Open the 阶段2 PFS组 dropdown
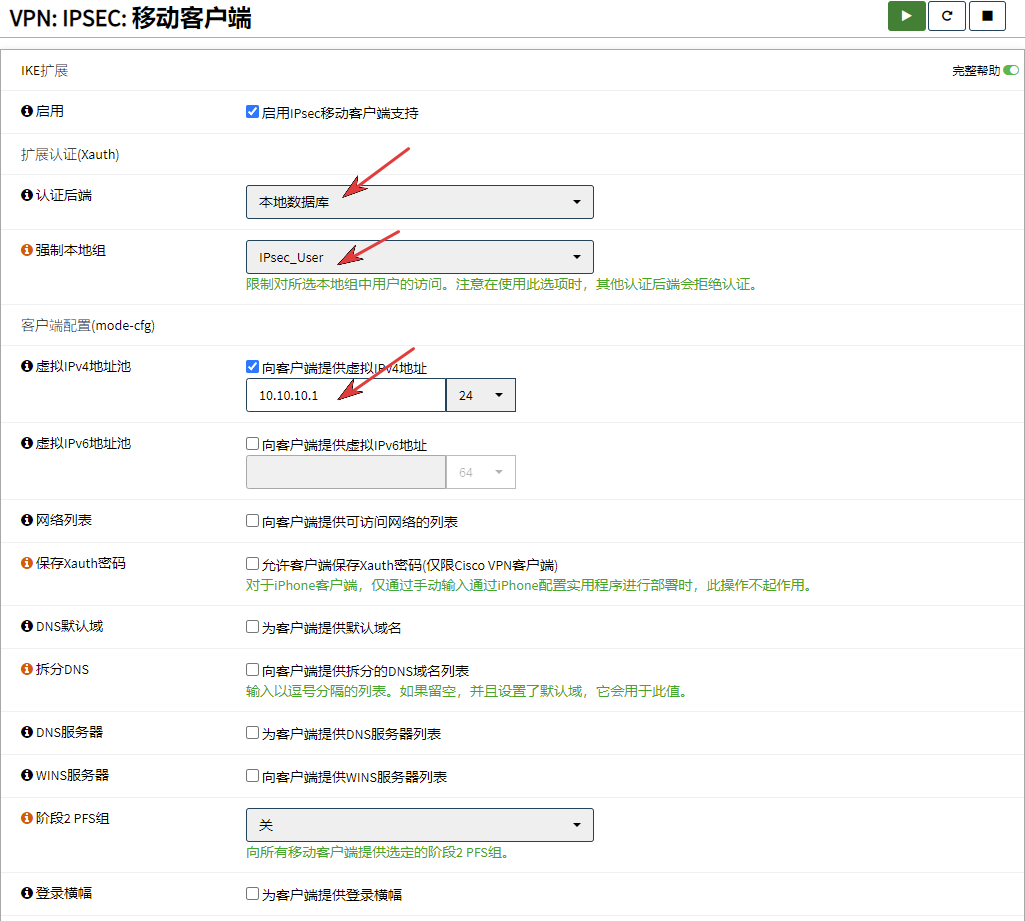Viewport: 1025px width, 921px height. [x=419, y=825]
